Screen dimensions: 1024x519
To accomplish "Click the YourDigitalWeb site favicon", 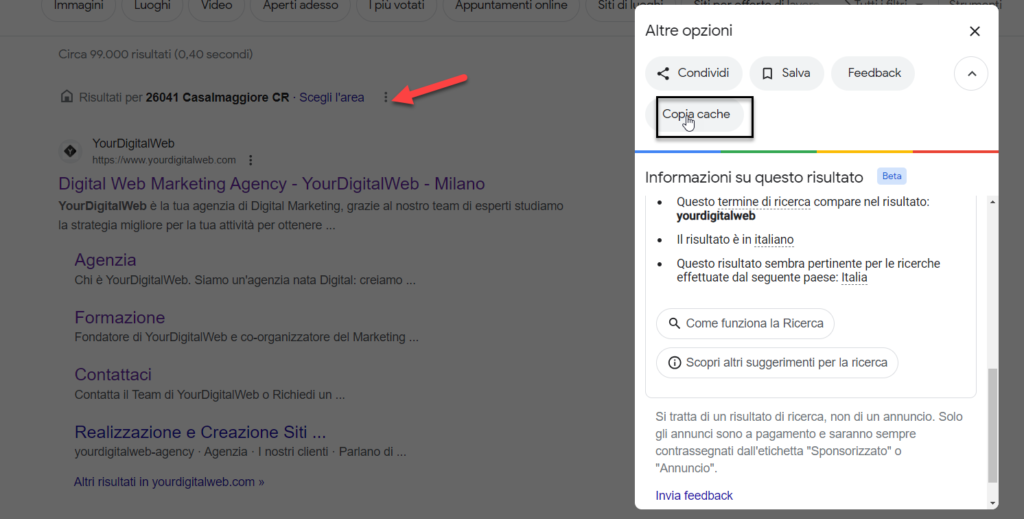I will coord(70,151).
